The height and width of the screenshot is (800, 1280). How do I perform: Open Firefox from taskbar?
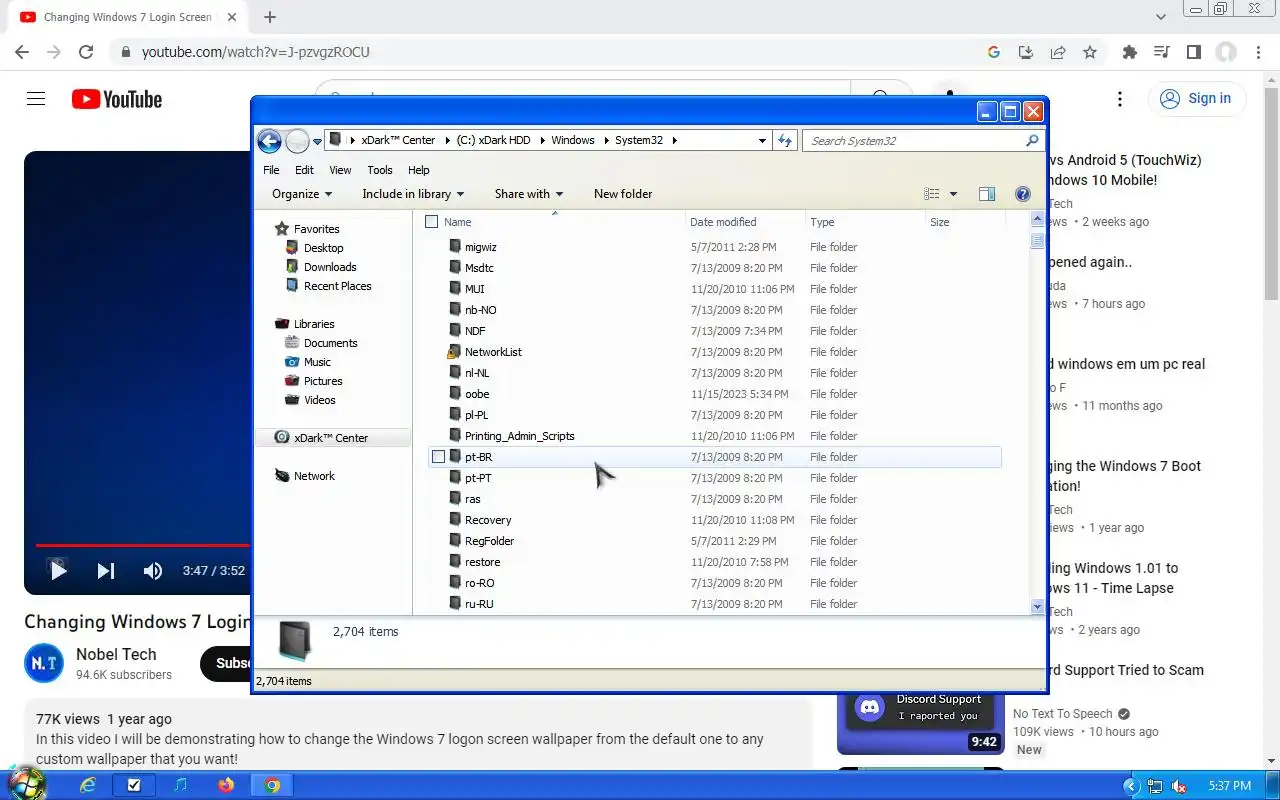226,785
